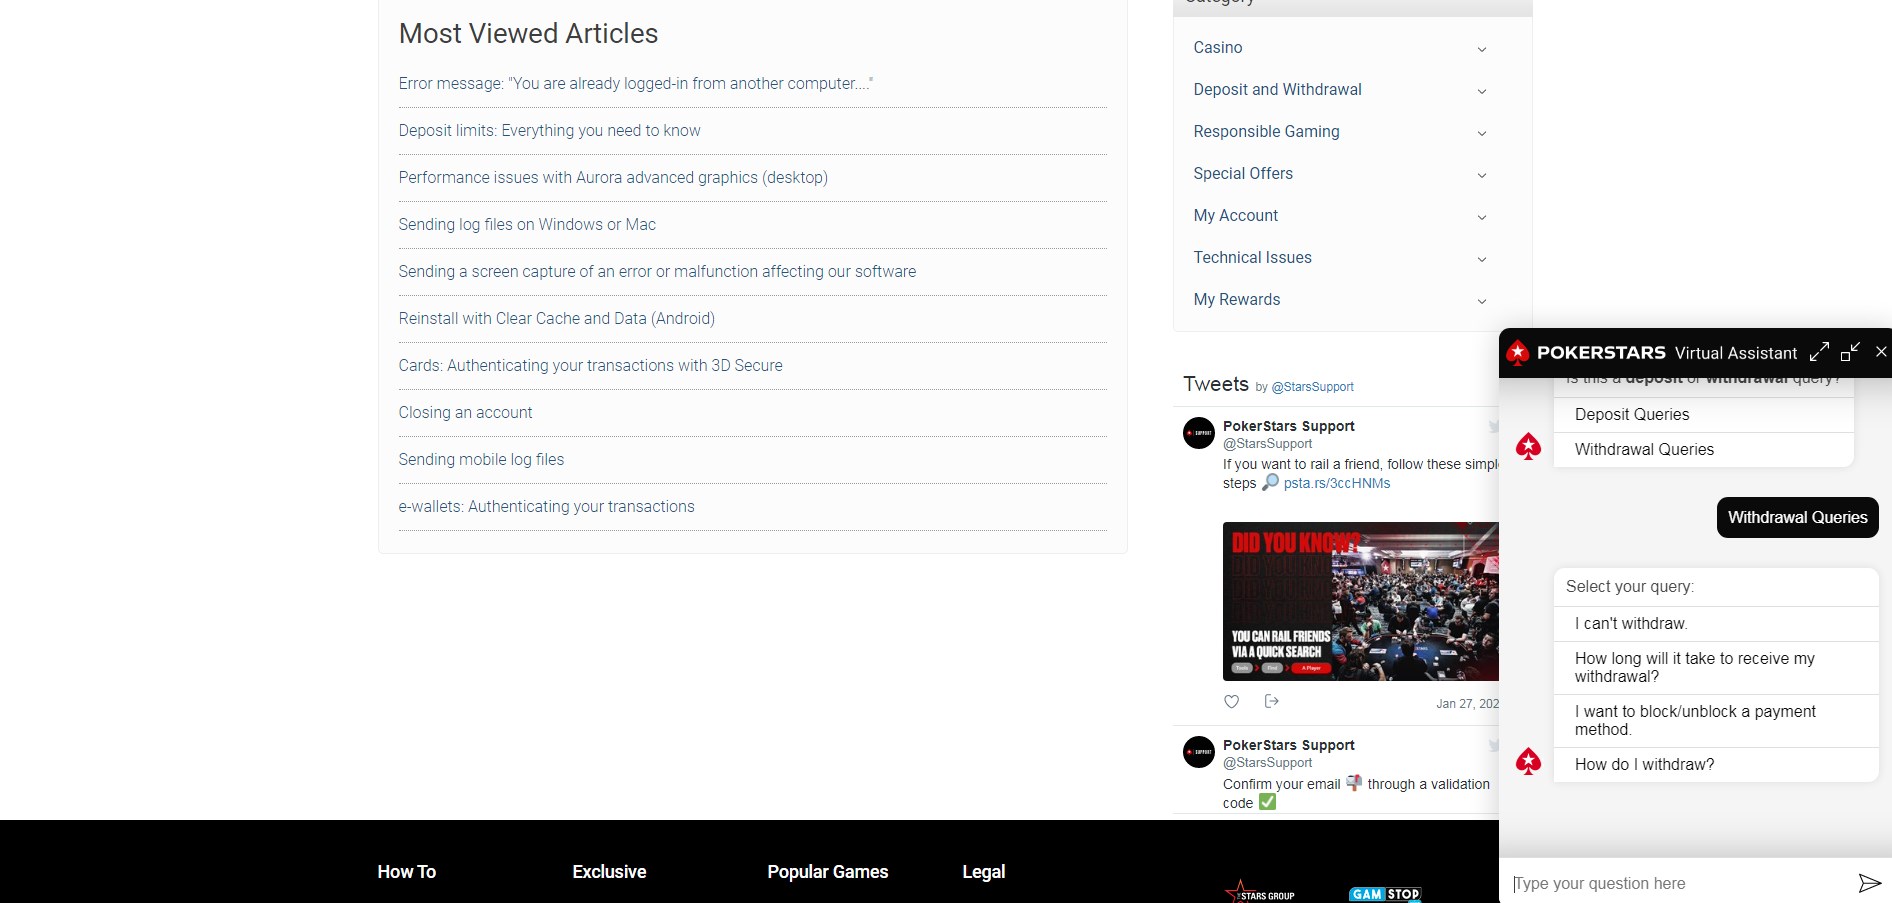Shrink the Virtual Assistant chat window
The image size is (1892, 903).
click(x=1850, y=352)
